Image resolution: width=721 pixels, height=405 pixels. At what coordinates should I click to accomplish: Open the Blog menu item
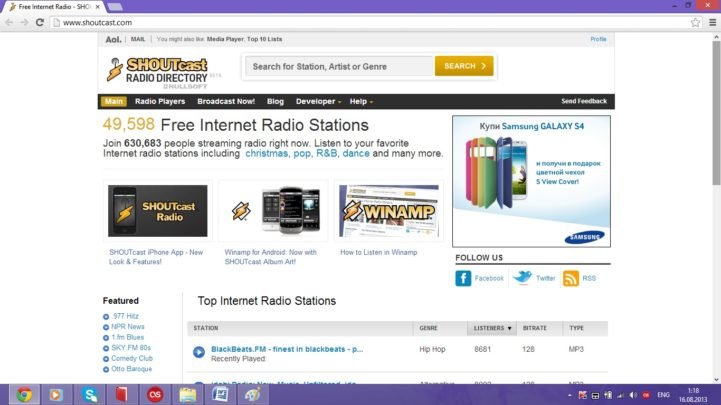275,101
